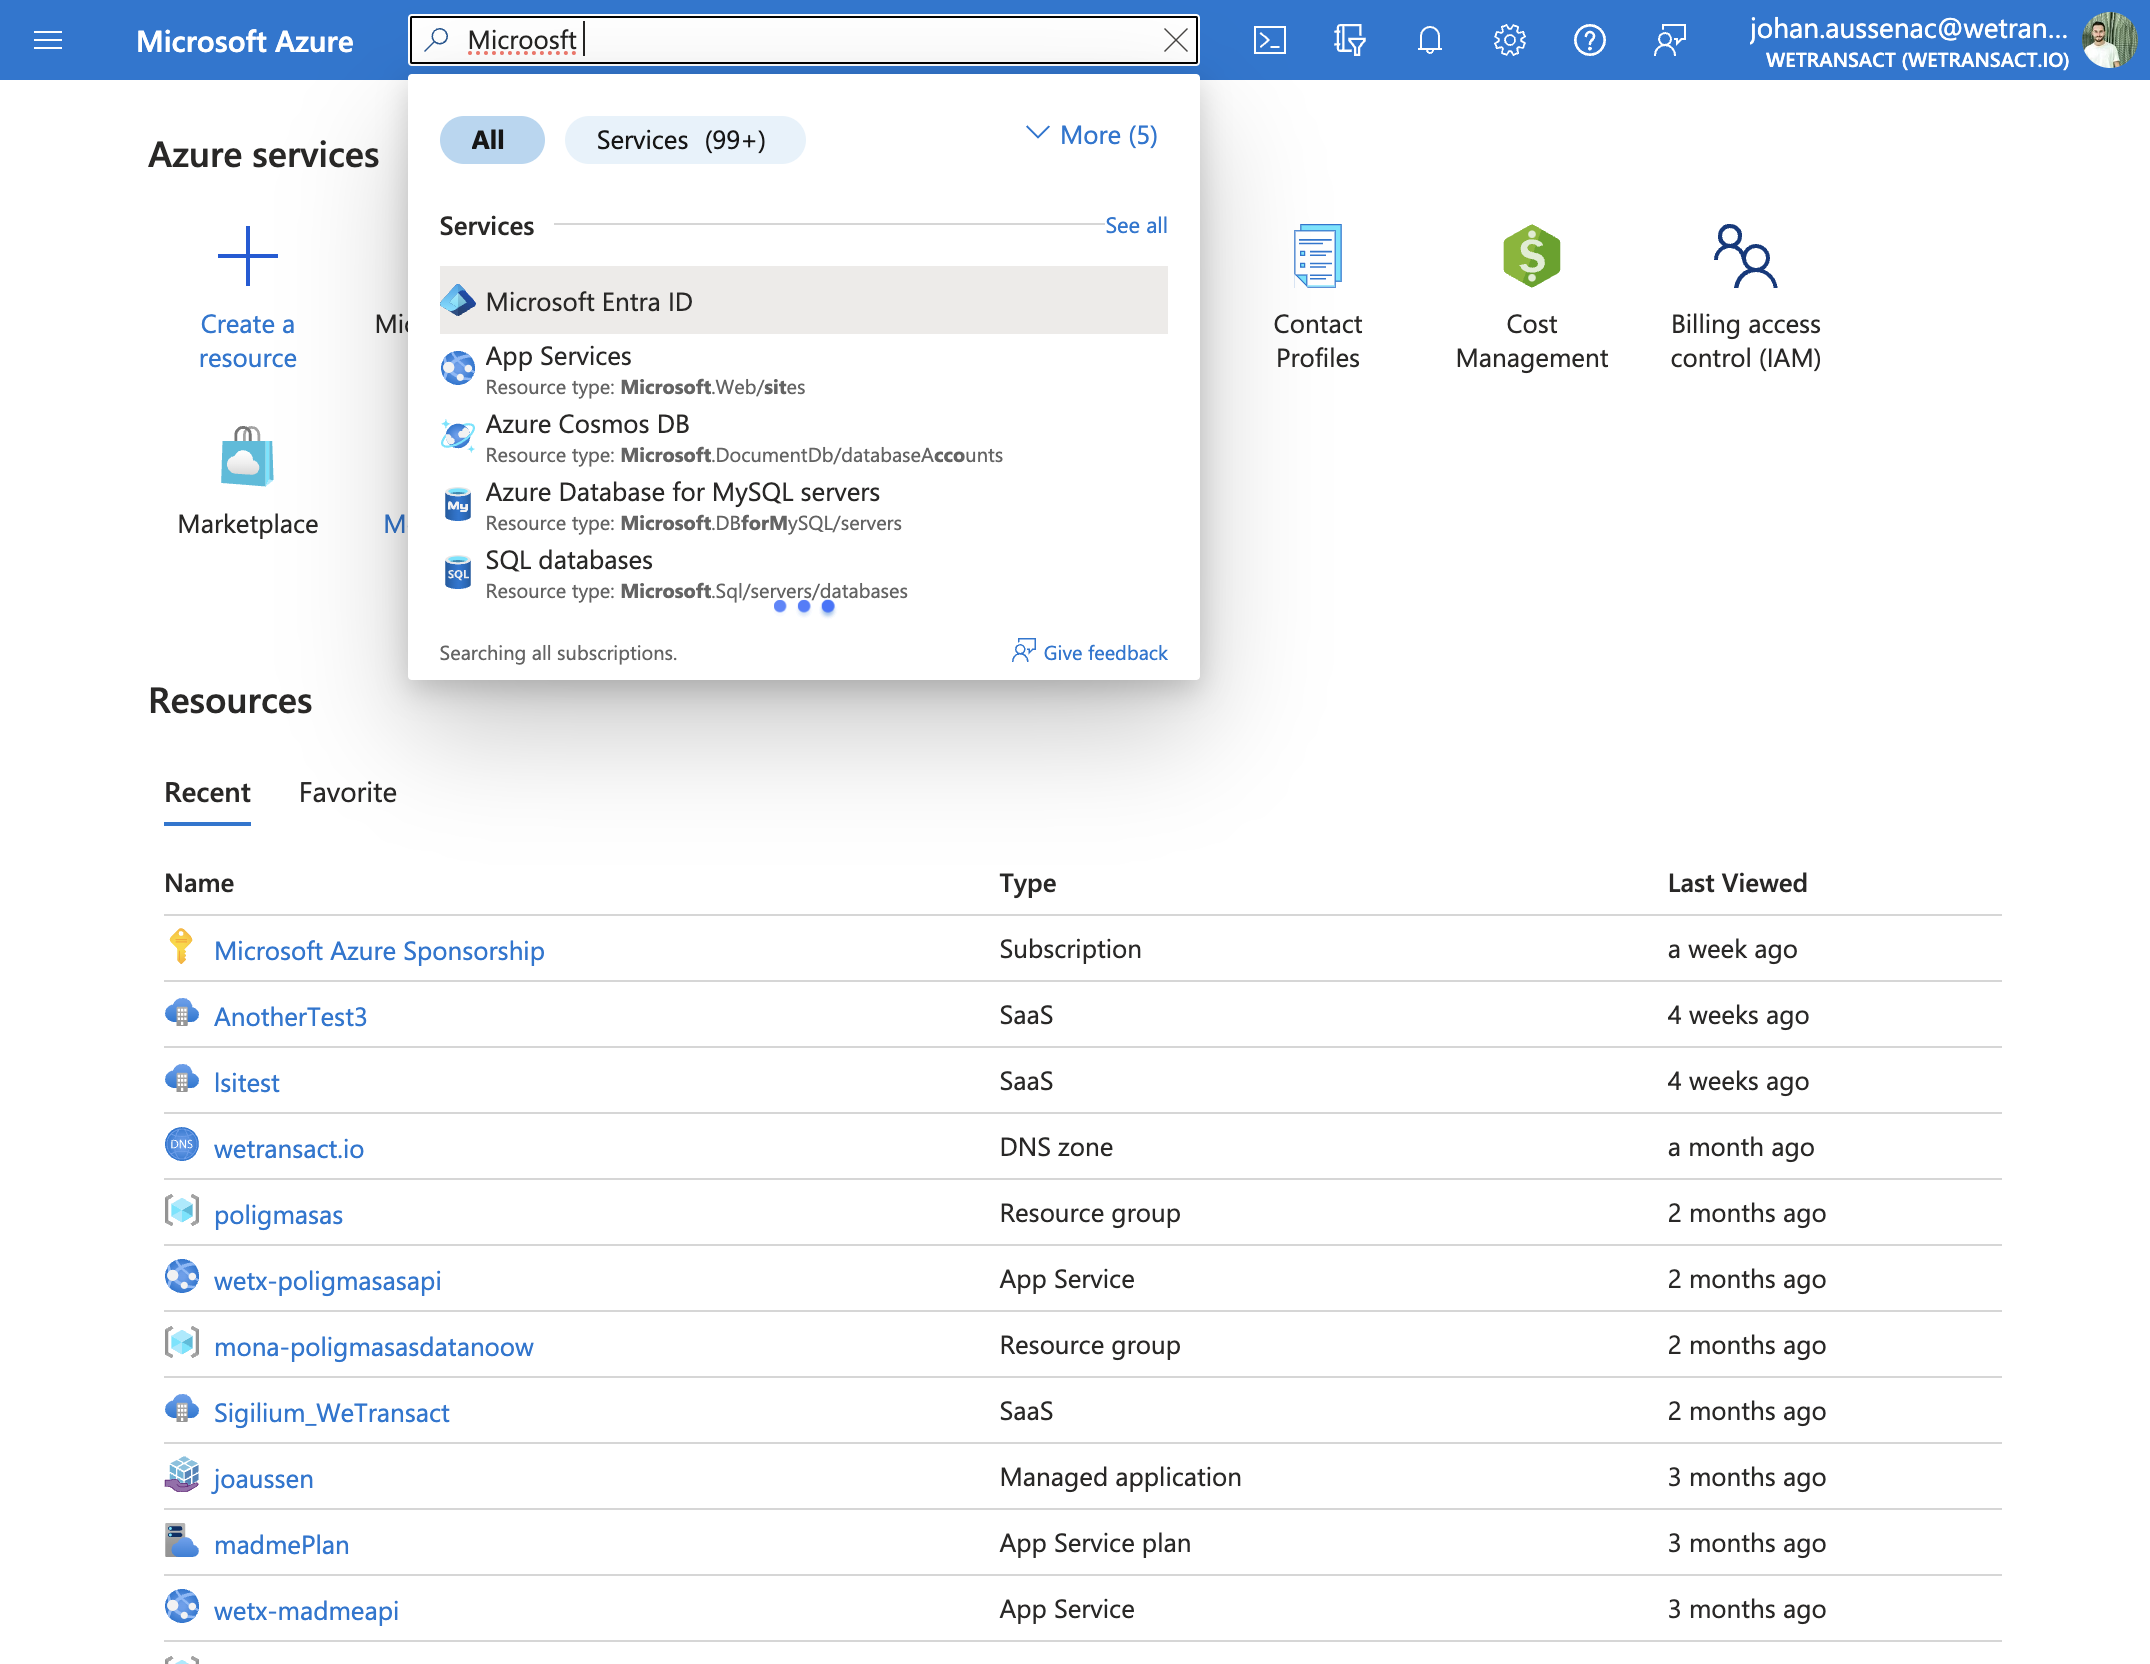Click See all services link
This screenshot has width=2150, height=1664.
(1136, 225)
